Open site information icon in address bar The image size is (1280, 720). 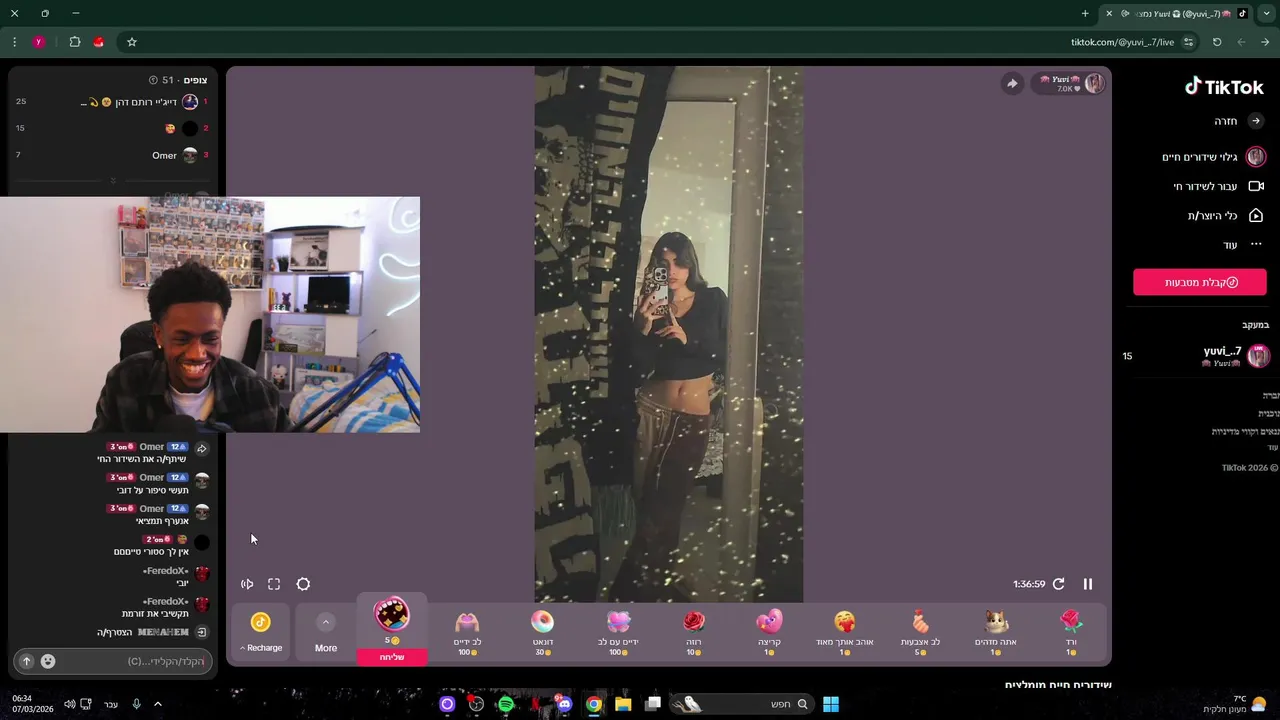(1188, 42)
